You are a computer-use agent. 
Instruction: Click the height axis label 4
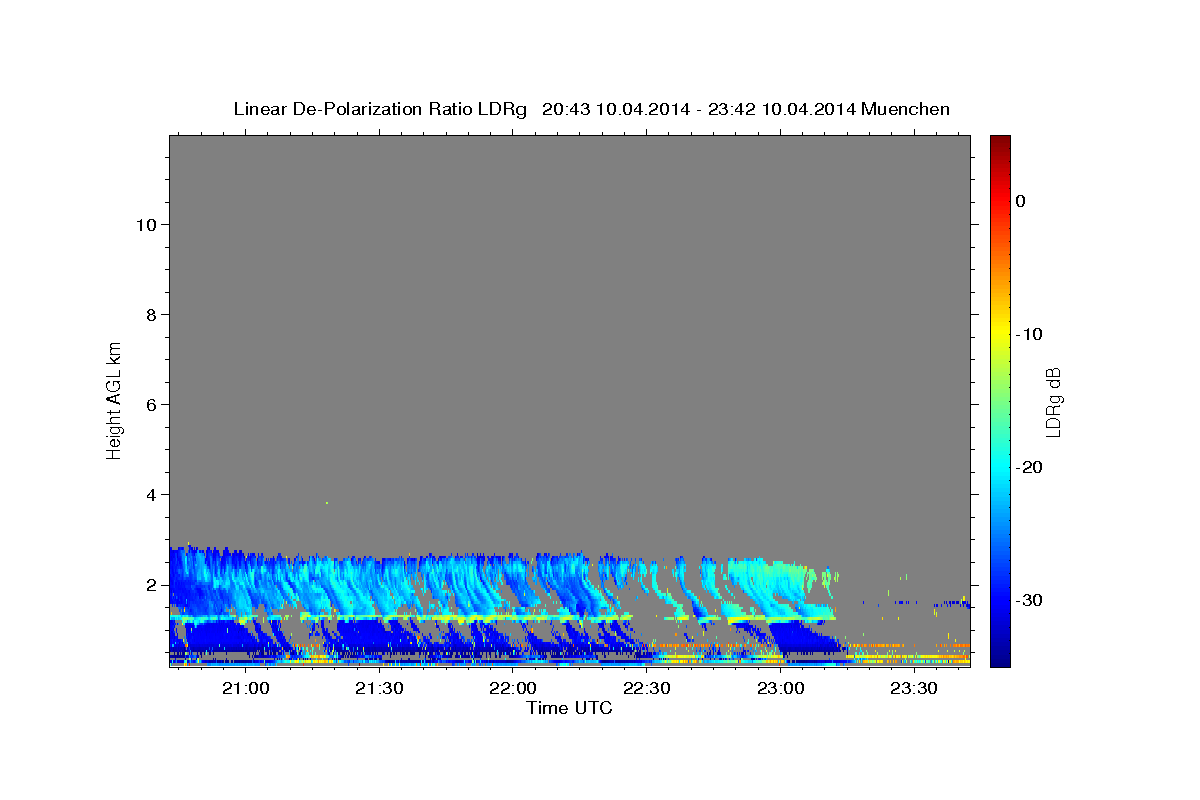click(151, 495)
